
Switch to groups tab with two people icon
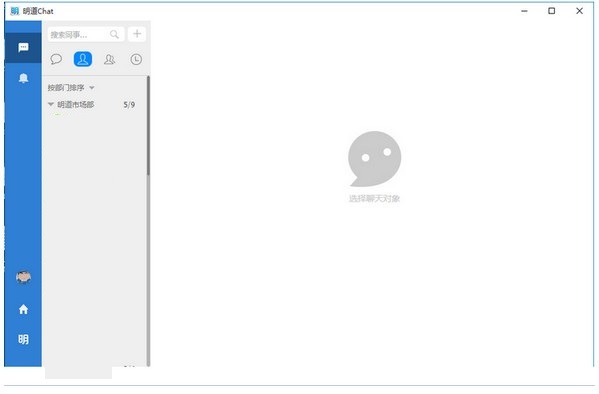point(110,59)
